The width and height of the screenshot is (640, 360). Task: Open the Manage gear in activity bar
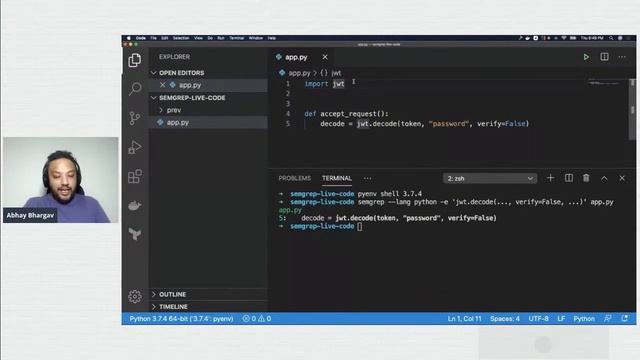(x=135, y=296)
